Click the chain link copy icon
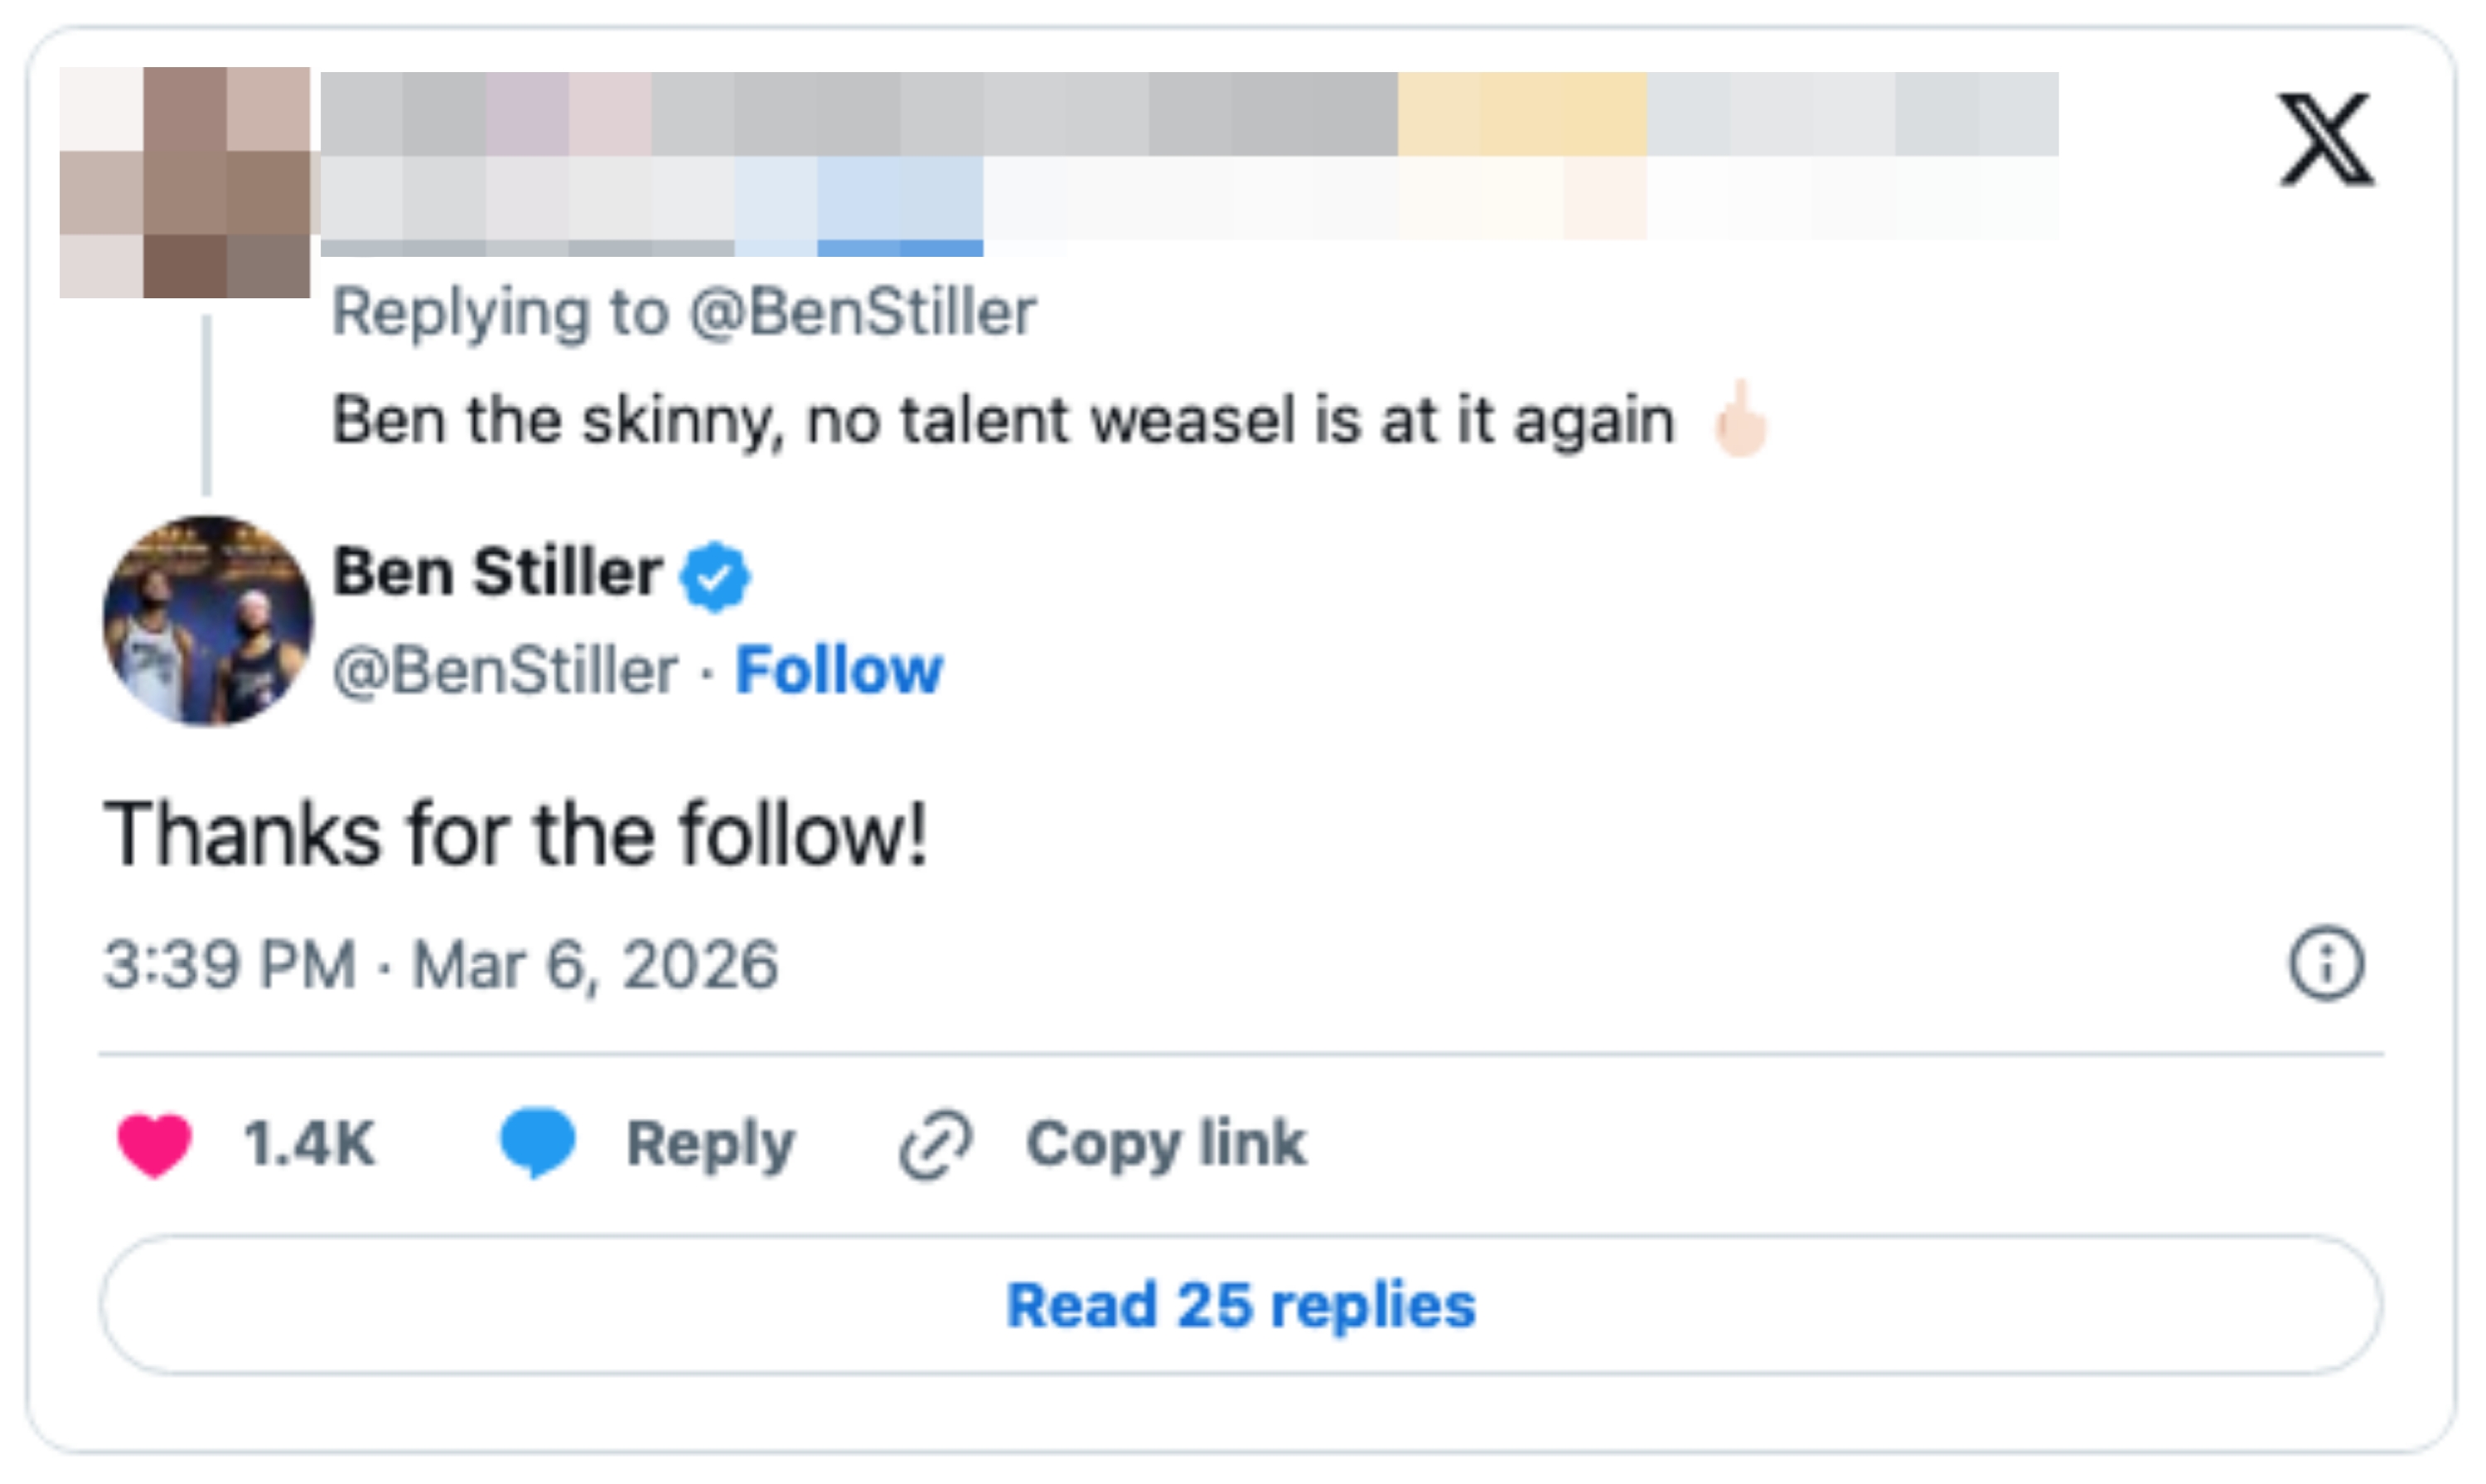 coord(935,1144)
